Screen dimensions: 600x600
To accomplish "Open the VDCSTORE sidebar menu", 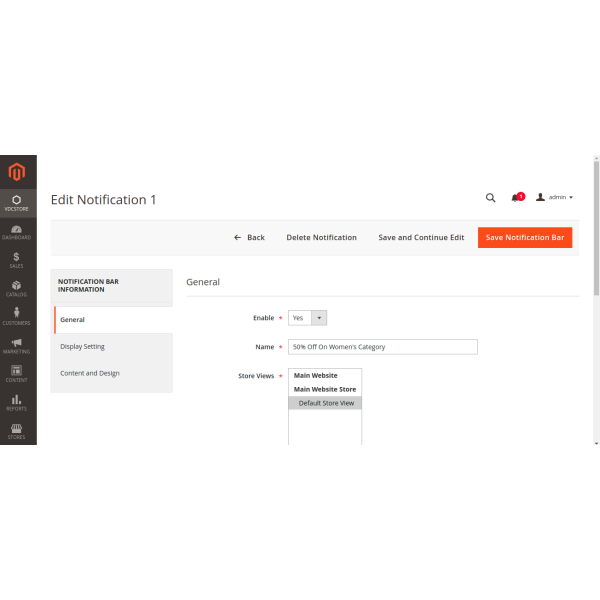I will (x=16, y=203).
